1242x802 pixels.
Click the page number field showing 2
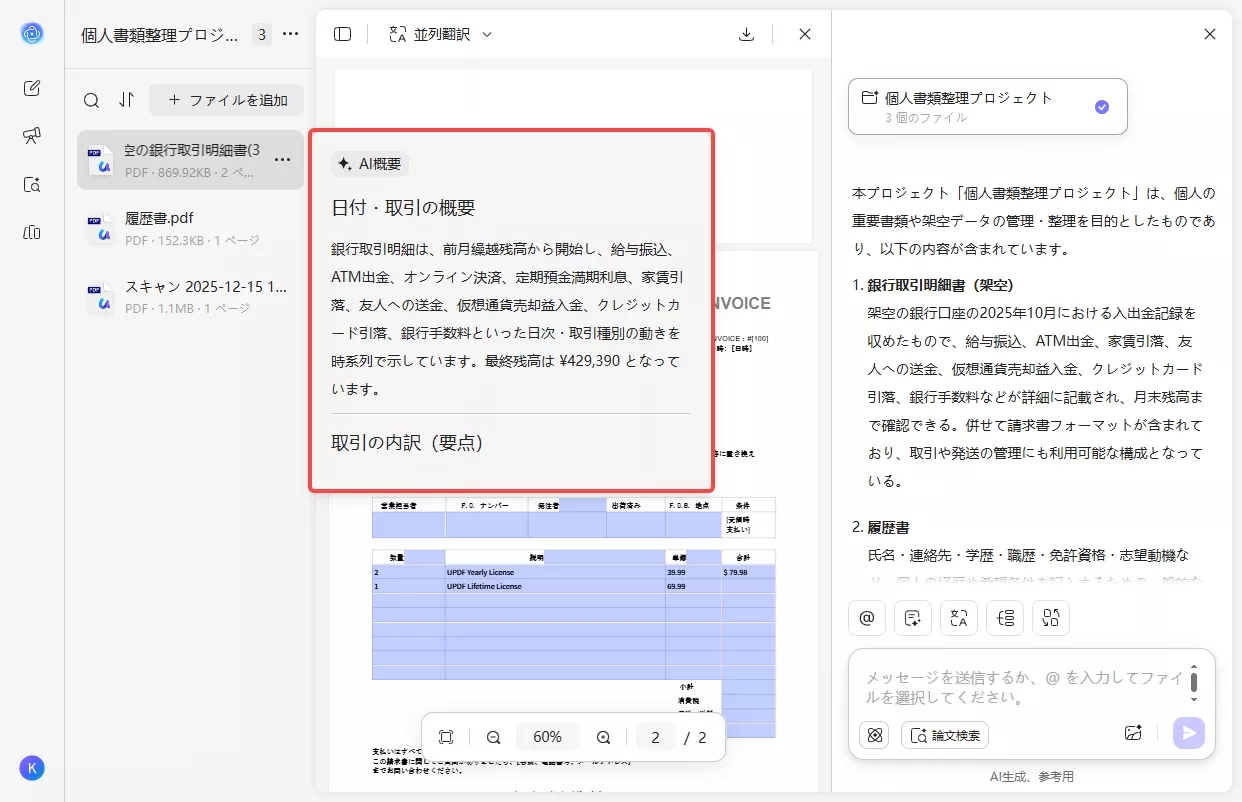tap(655, 737)
